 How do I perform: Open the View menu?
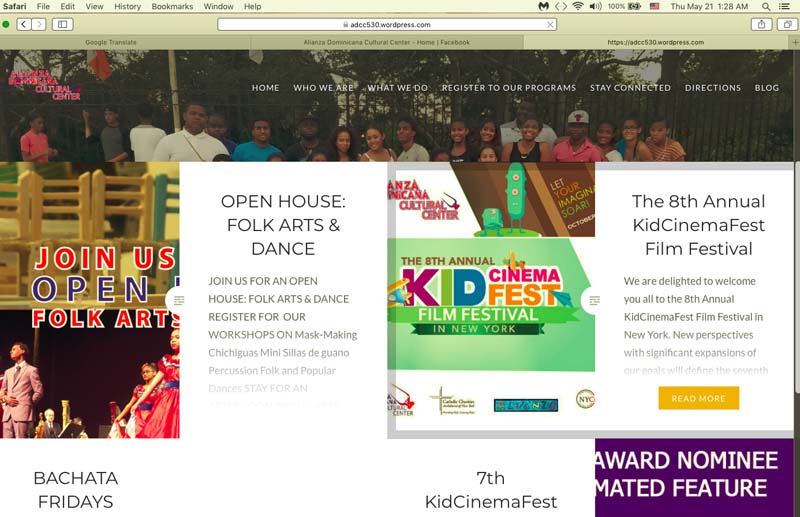[x=94, y=6]
